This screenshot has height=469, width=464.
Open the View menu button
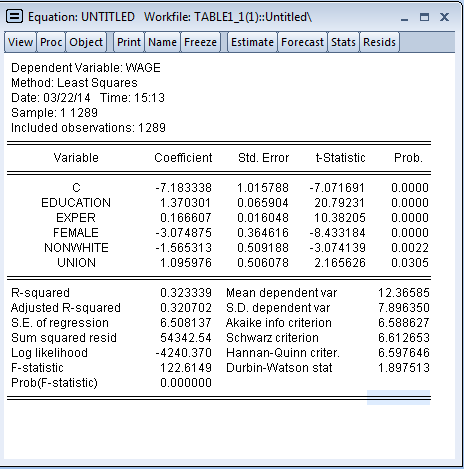tap(20, 42)
